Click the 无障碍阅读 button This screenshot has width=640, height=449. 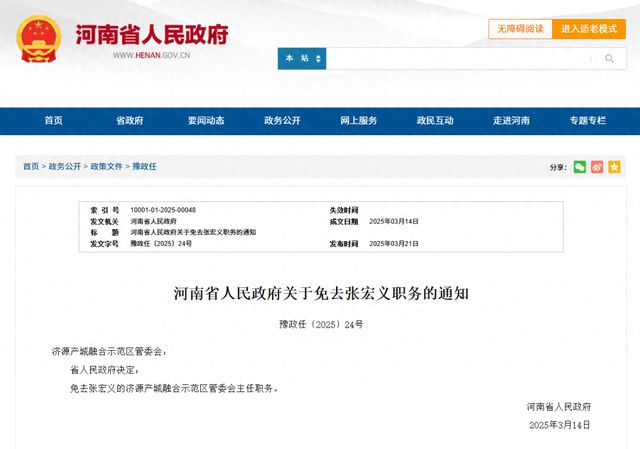click(x=519, y=29)
